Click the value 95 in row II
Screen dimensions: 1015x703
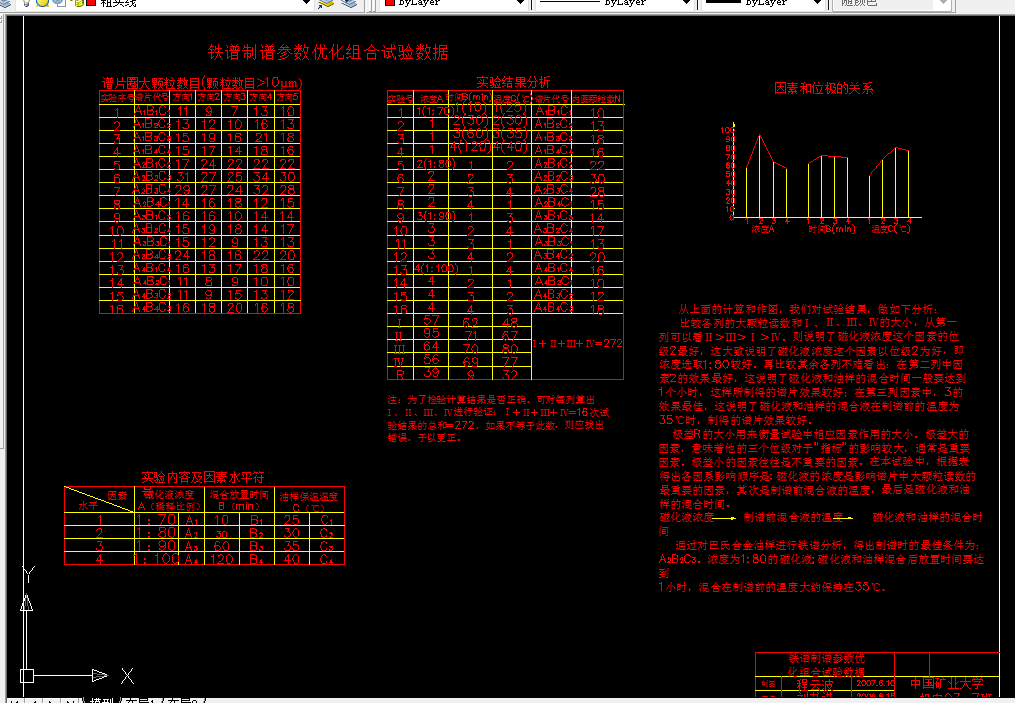(431, 333)
